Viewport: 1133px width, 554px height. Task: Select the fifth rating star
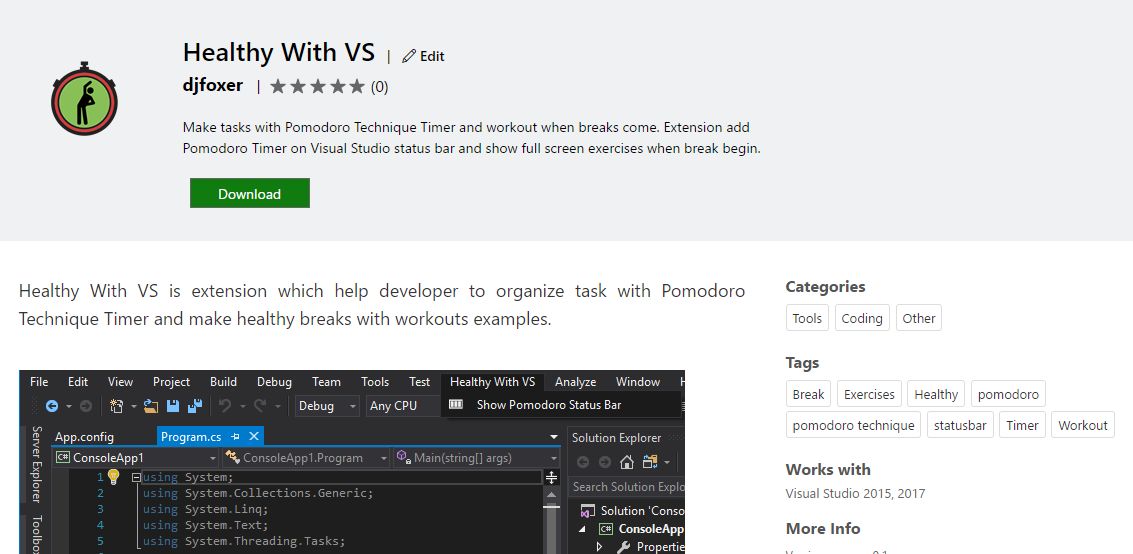(357, 87)
